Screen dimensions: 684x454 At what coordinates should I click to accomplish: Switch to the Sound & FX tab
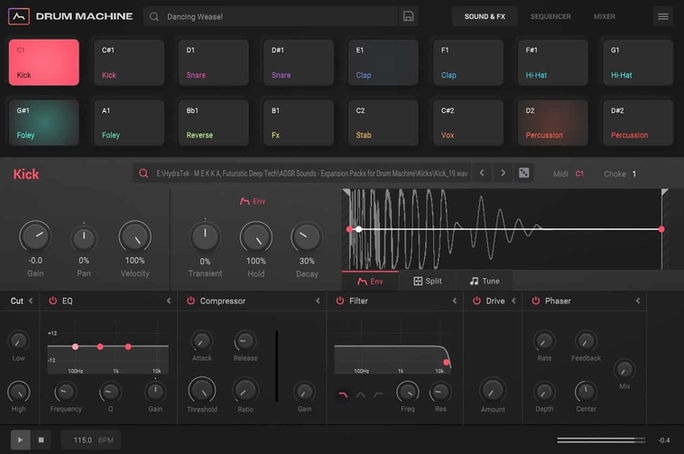coord(485,17)
